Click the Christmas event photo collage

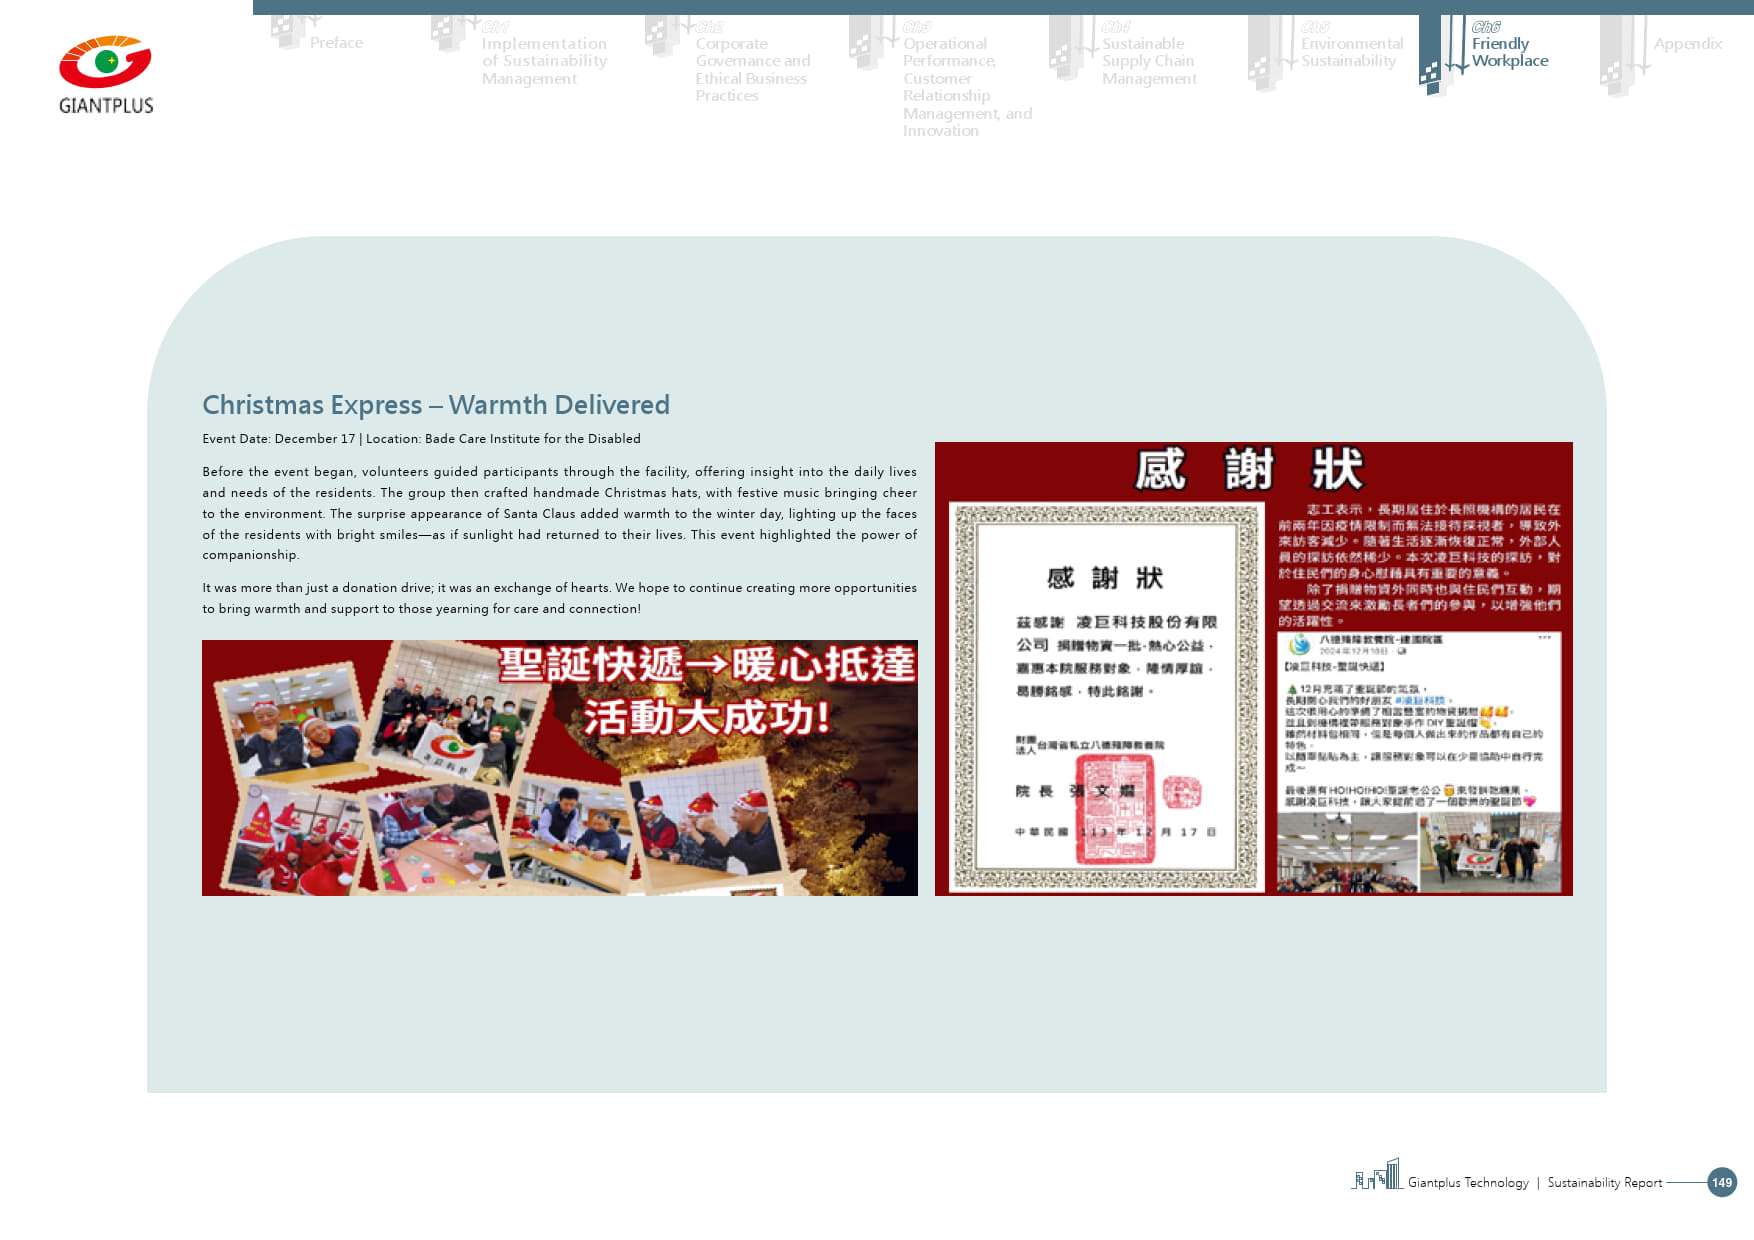tap(559, 767)
